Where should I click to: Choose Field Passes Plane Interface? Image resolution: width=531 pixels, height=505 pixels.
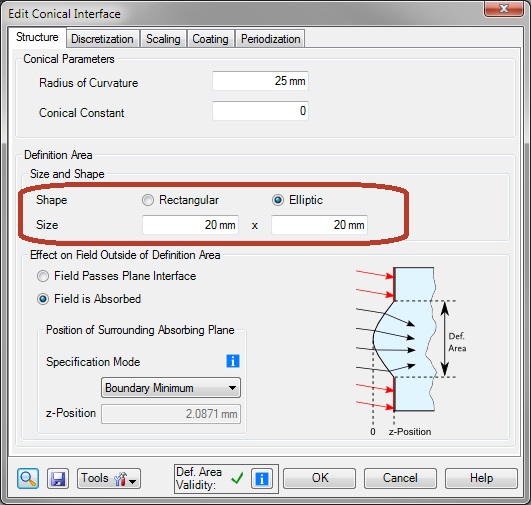pyautogui.click(x=43, y=276)
